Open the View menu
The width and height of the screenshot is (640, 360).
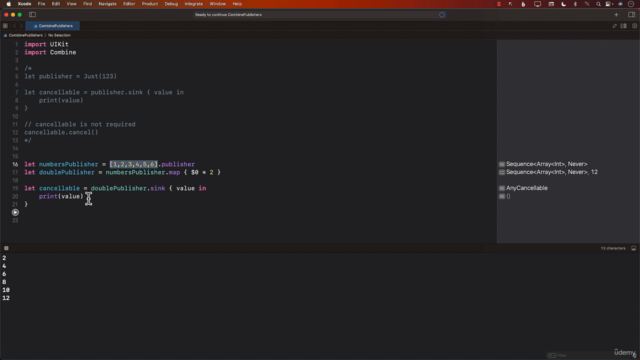(71, 4)
